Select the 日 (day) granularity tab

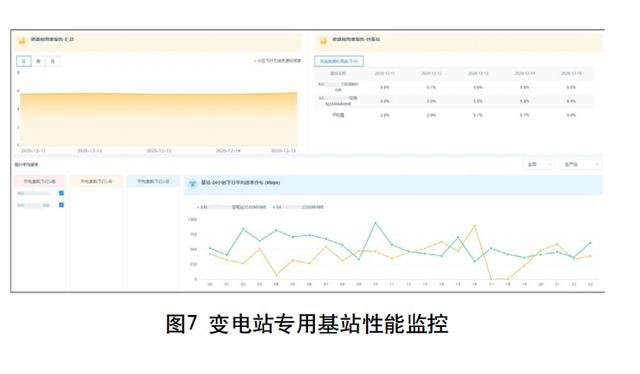click(x=24, y=61)
